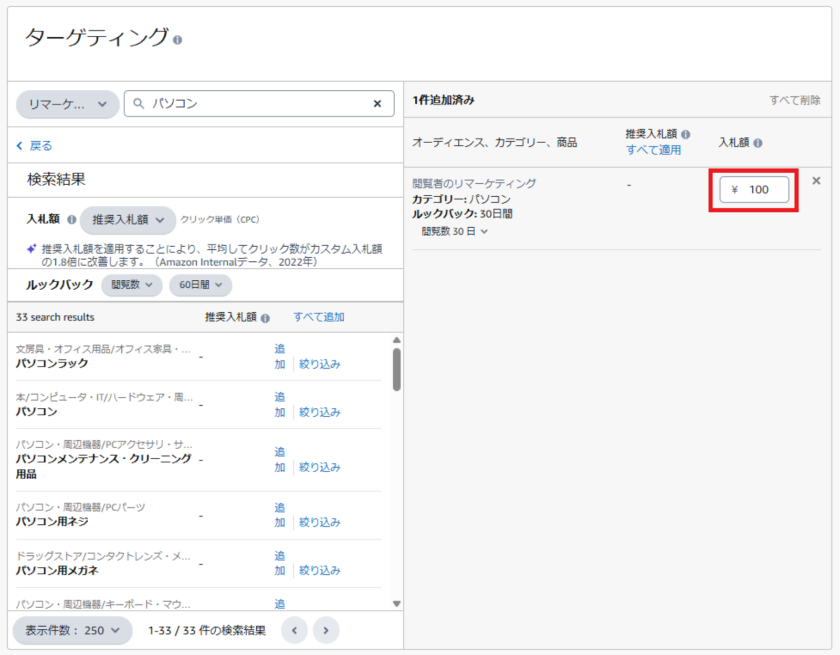Open 表示件数: 250 page size dropdown
The width and height of the screenshot is (840, 655).
(x=72, y=630)
